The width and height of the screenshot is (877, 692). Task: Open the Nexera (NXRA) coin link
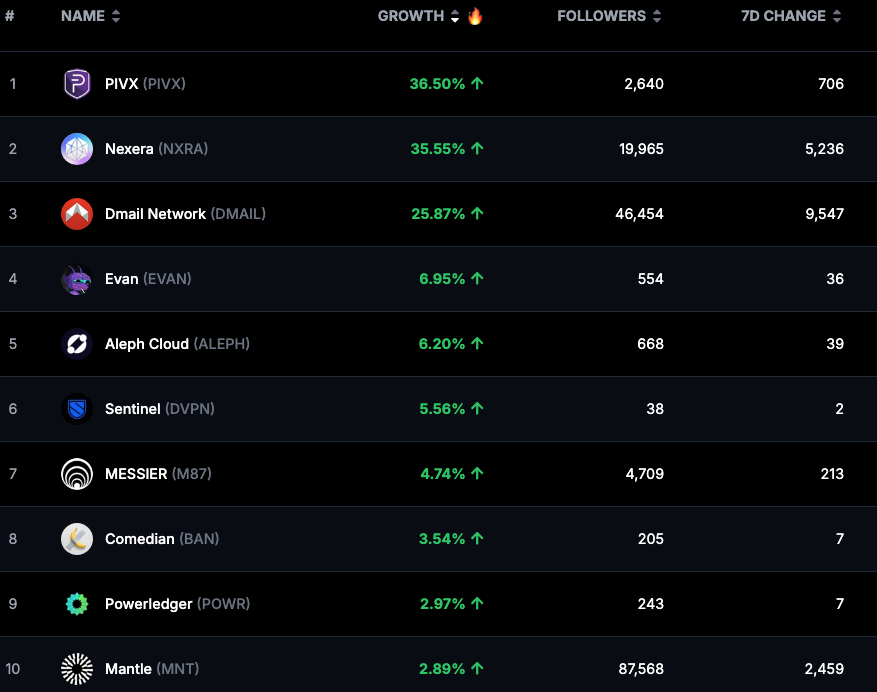[157, 149]
